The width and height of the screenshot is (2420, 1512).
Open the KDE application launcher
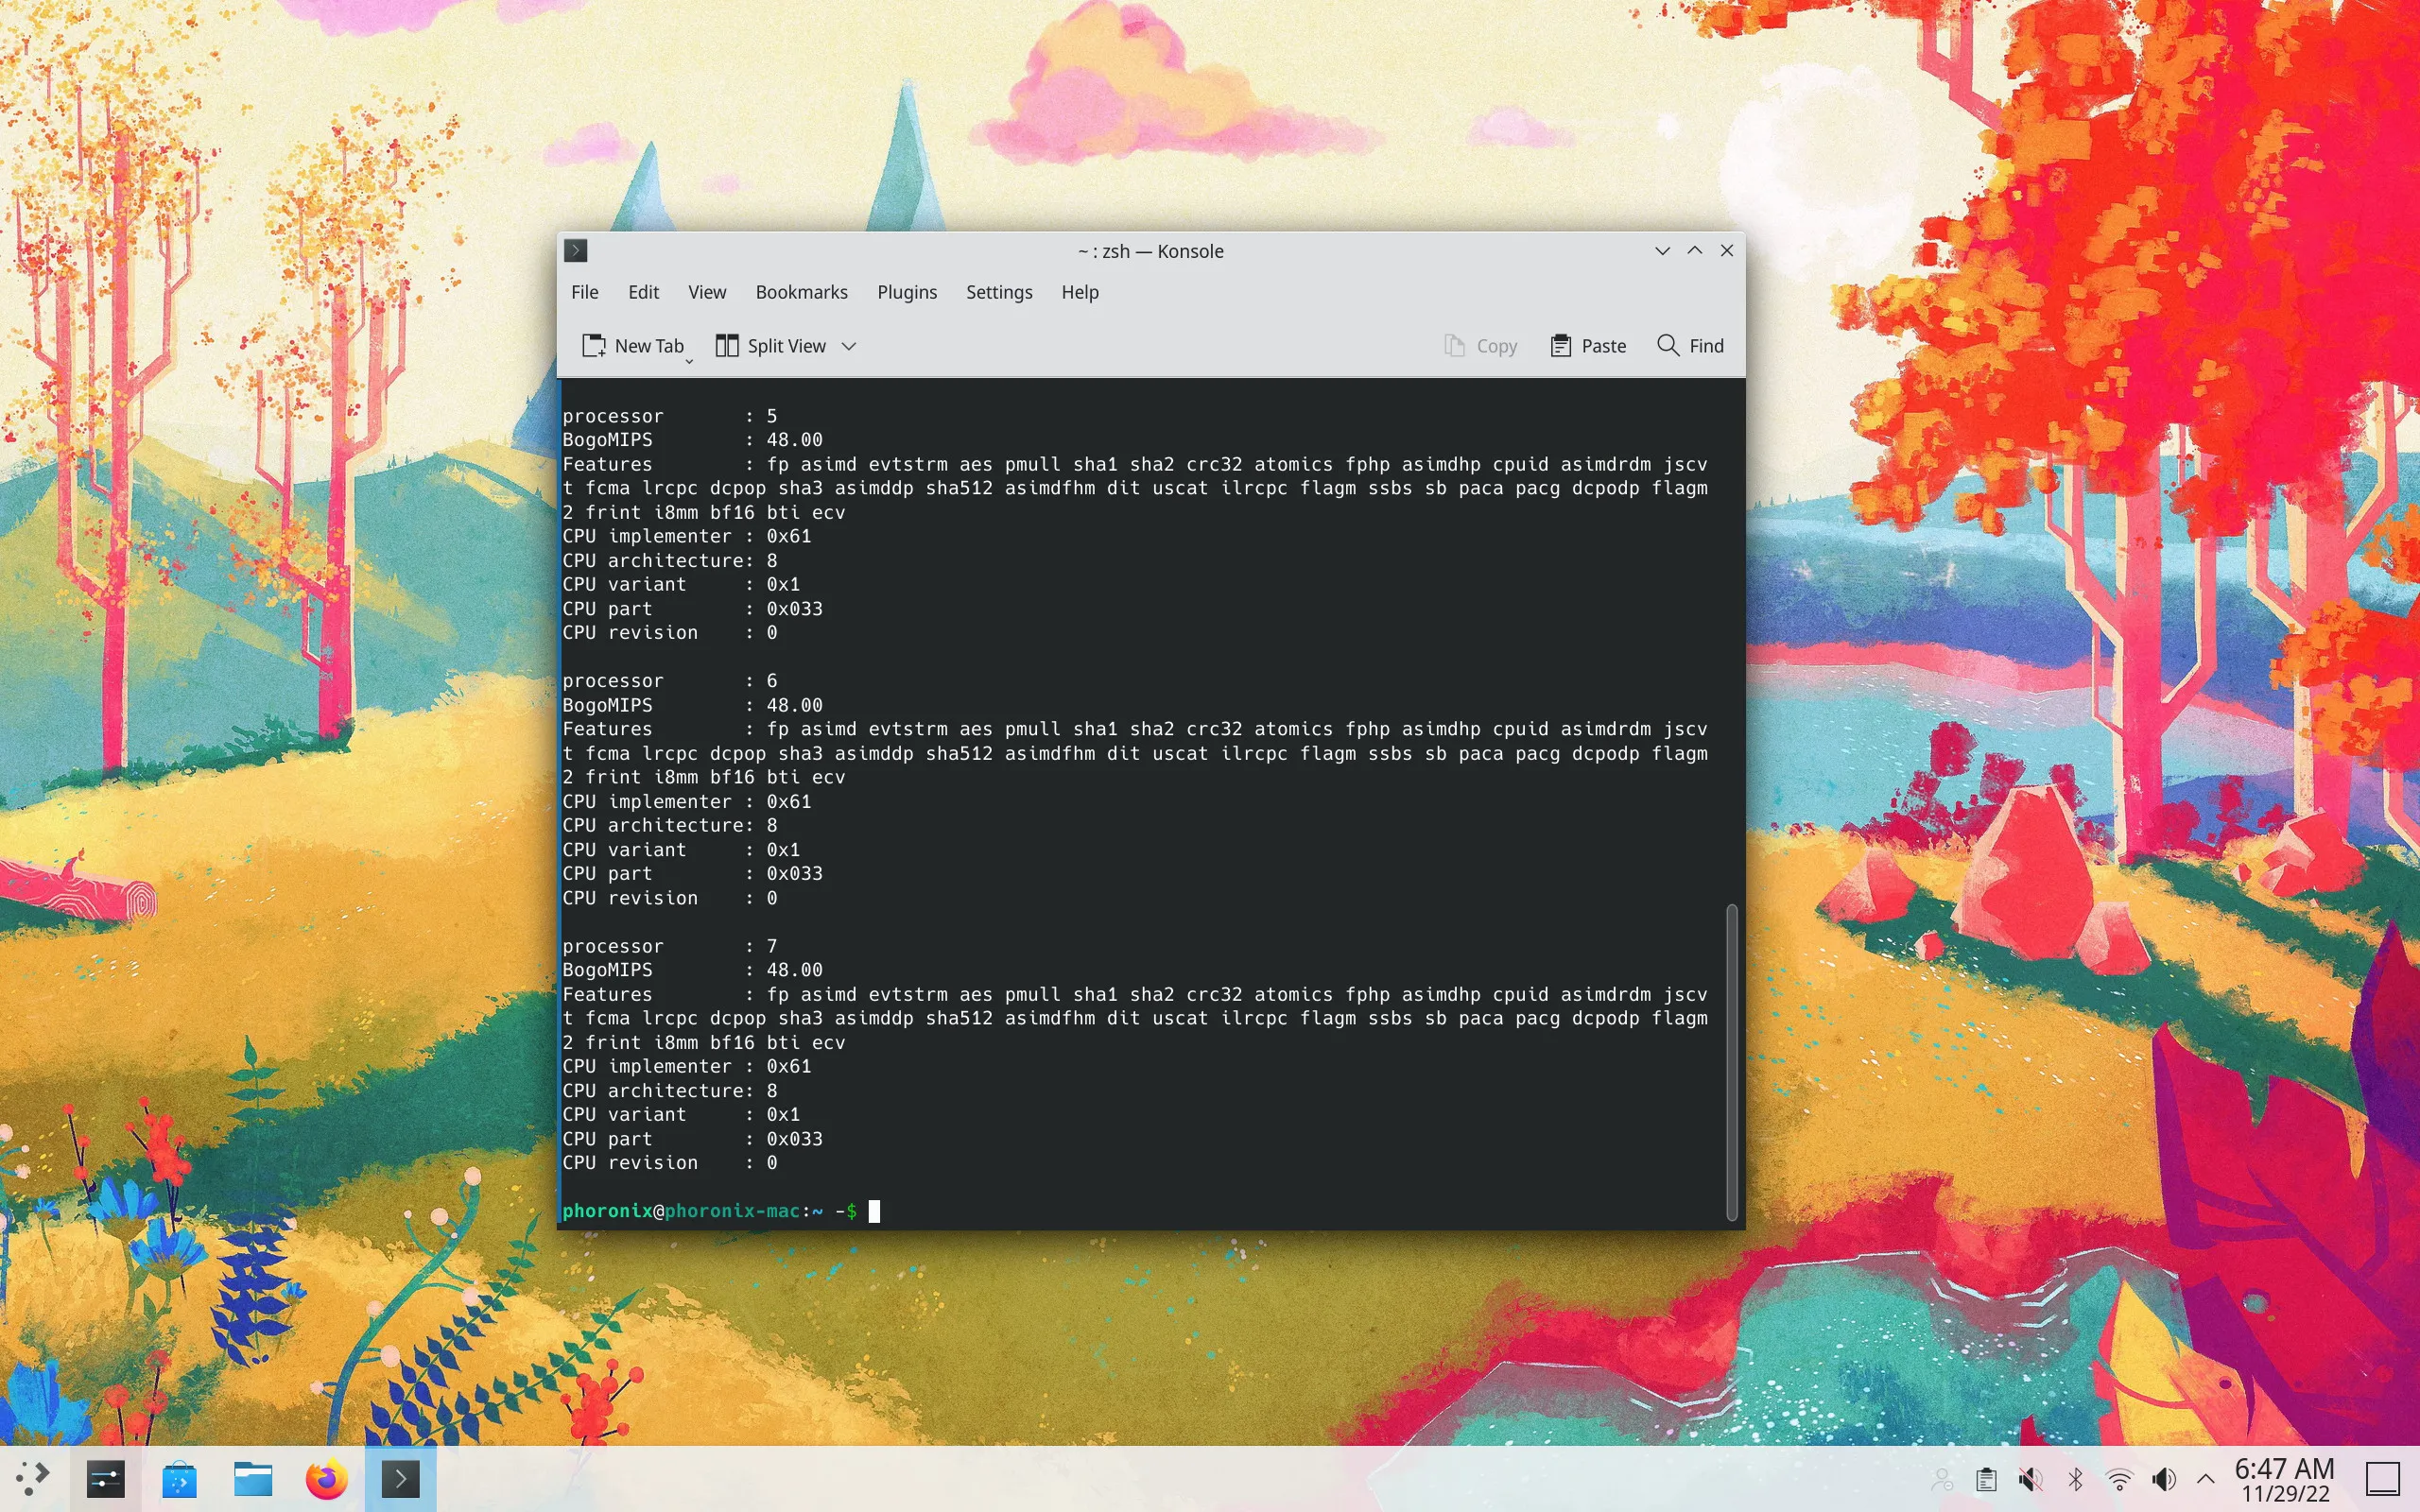pyautogui.click(x=33, y=1478)
